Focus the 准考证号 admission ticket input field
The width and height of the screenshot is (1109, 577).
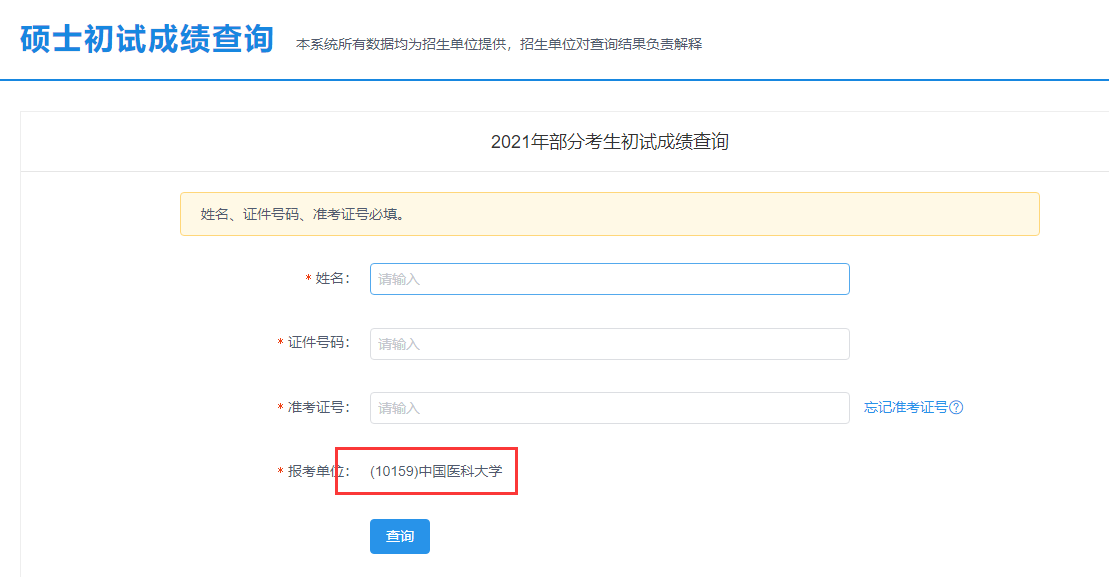(x=610, y=407)
